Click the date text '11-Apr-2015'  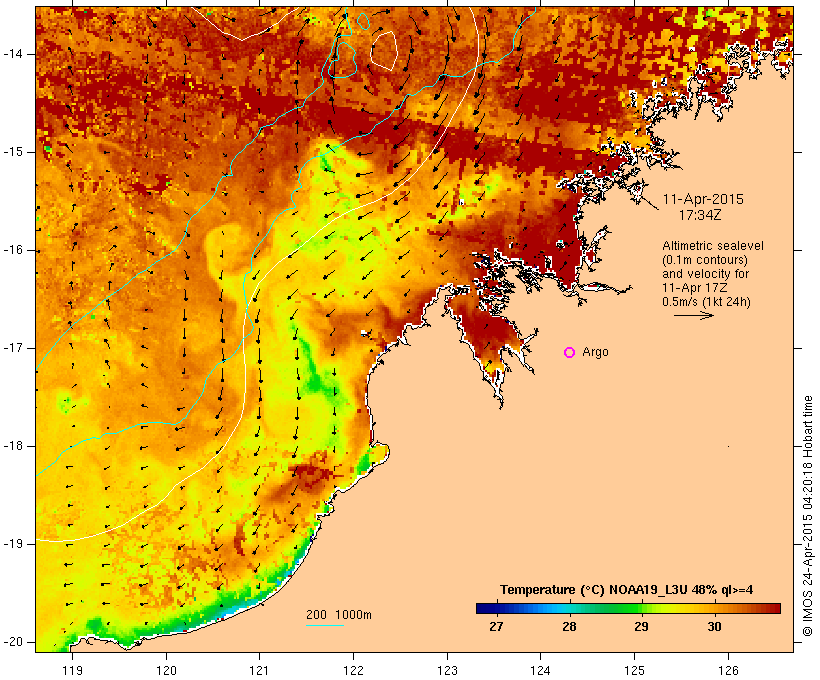[703, 199]
